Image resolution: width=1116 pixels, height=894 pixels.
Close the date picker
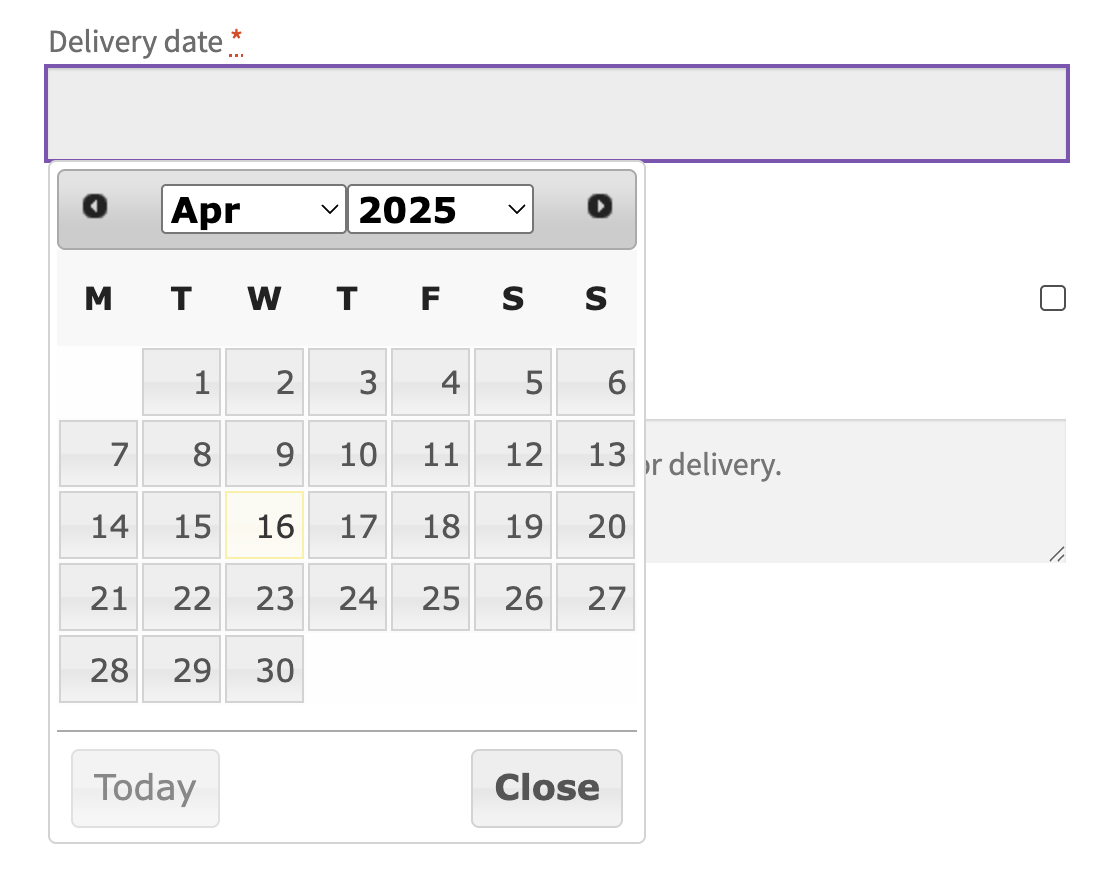[546, 788]
